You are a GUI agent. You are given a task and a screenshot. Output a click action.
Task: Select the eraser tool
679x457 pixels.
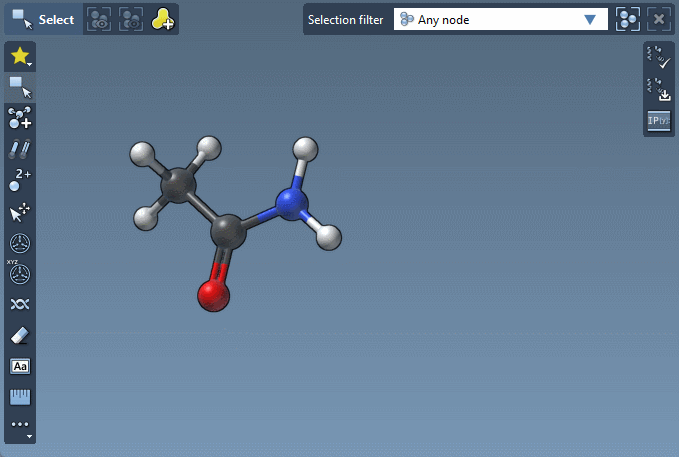pyautogui.click(x=20, y=335)
